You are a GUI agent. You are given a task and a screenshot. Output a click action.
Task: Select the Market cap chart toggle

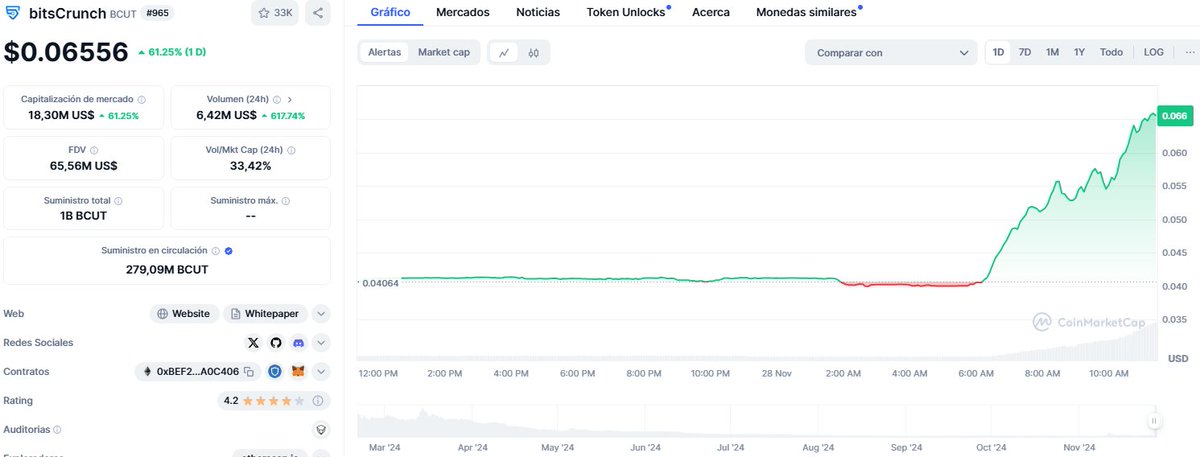[444, 52]
